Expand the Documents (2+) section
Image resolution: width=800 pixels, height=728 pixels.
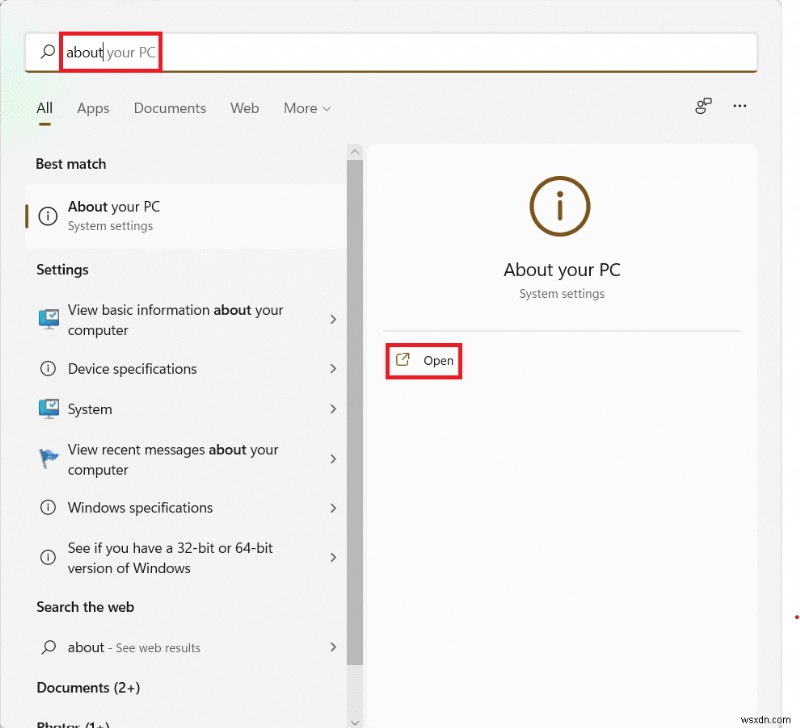(x=88, y=688)
